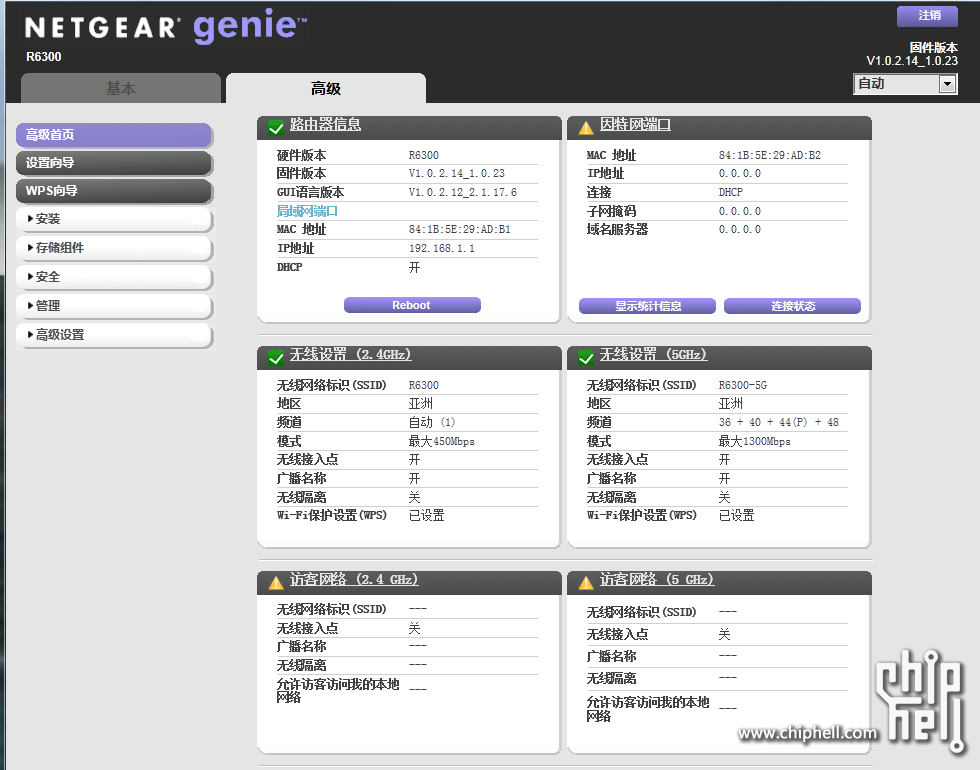Click the green check icon beside 路由器信息
The width and height of the screenshot is (980, 770).
click(276, 128)
